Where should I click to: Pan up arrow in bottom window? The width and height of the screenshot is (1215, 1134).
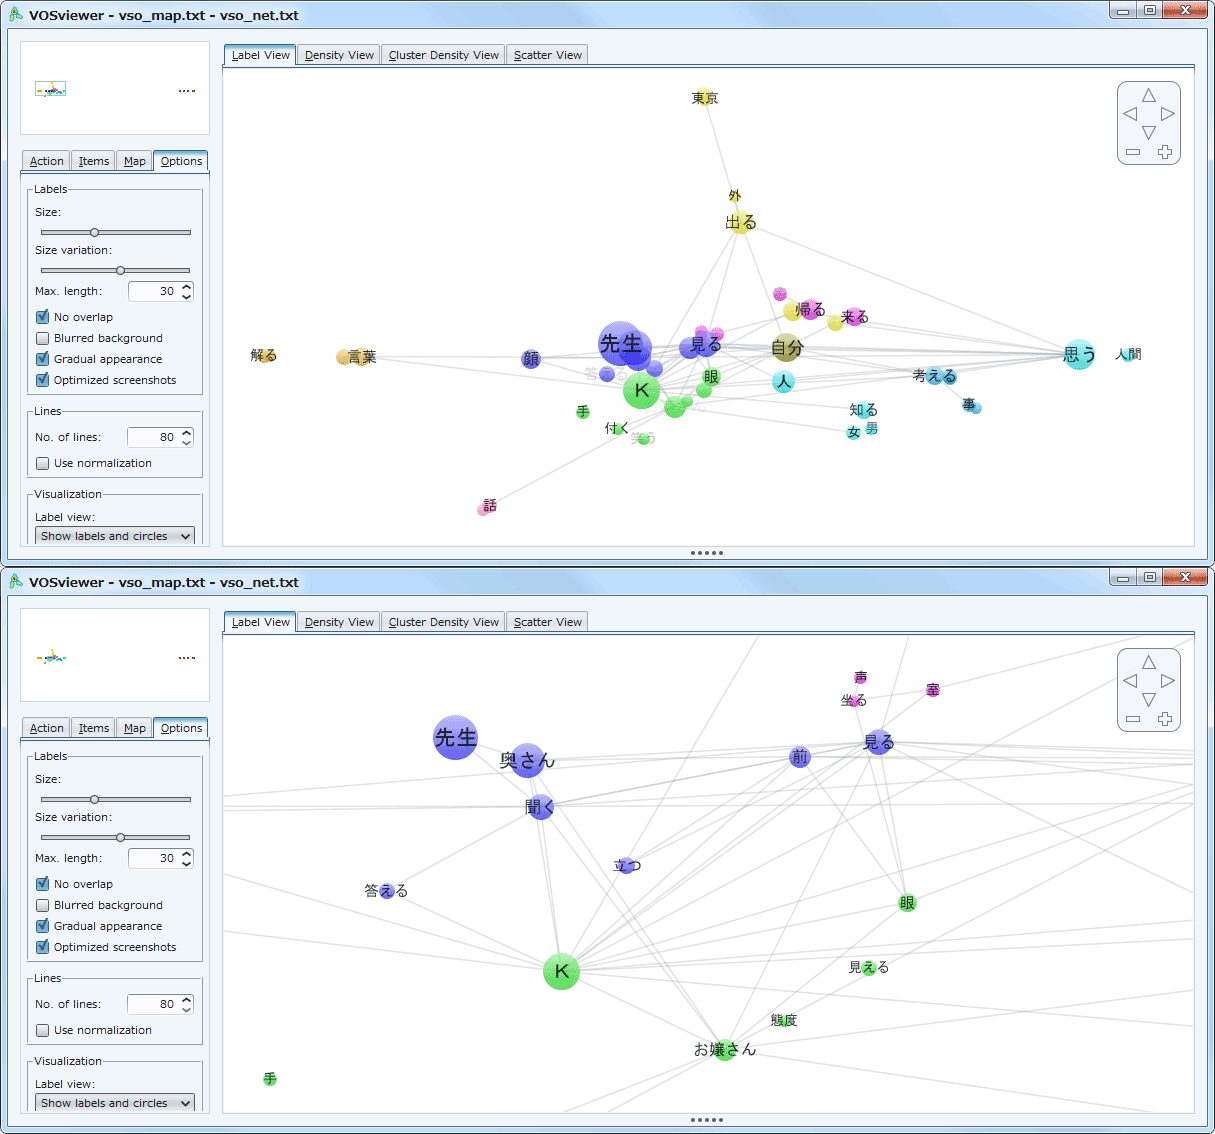(x=1149, y=662)
